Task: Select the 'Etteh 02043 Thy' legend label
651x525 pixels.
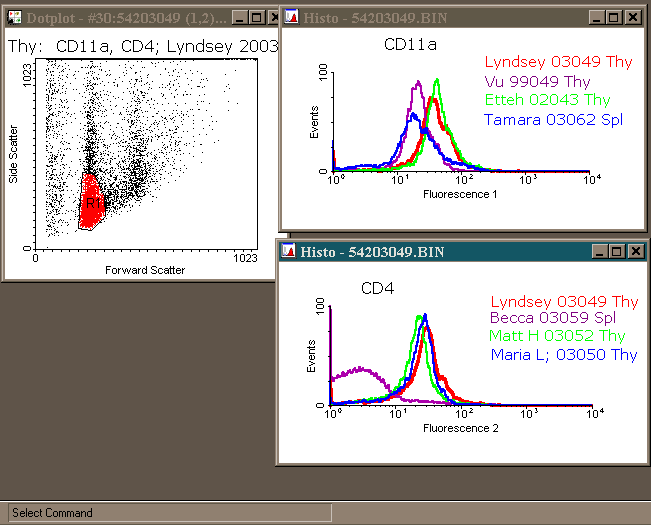Action: click(x=547, y=100)
